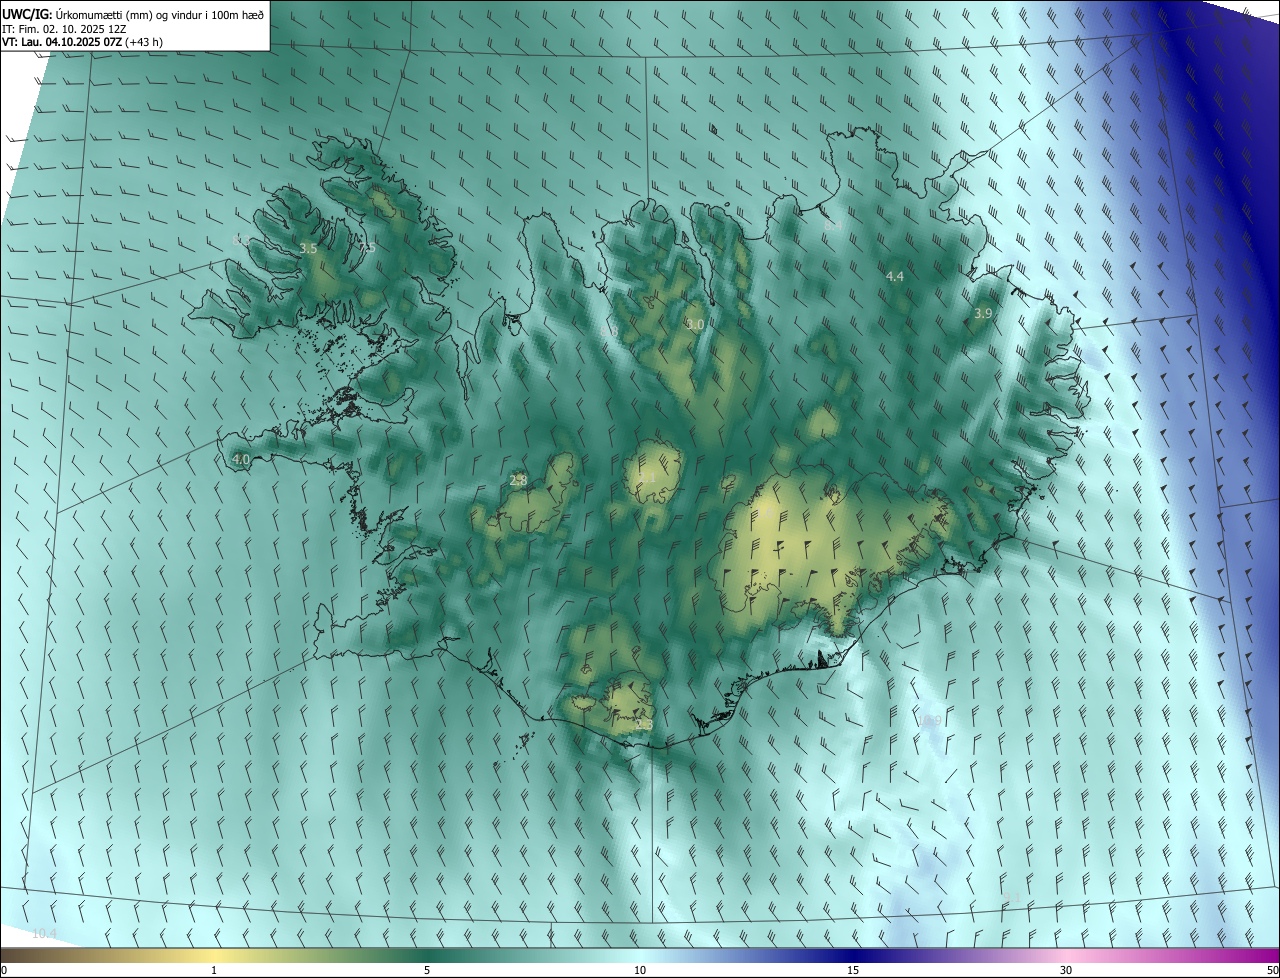Image resolution: width=1280 pixels, height=978 pixels.
Task: Click the 'VT: Lau. 04.10.2025 07Z' line
Action: (82, 42)
